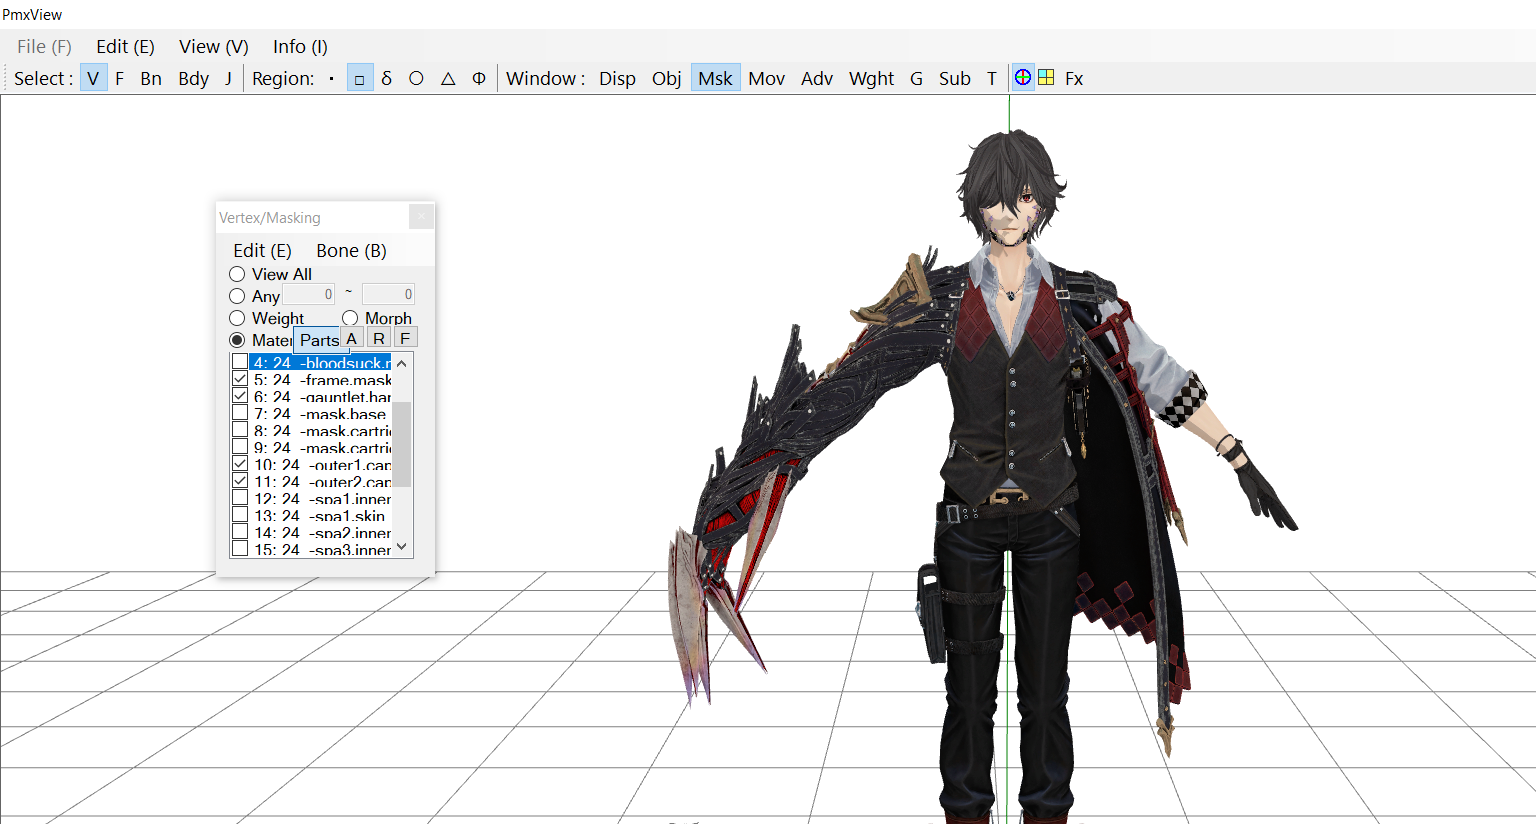Choose the triangle region mode
The width and height of the screenshot is (1536, 824).
pos(448,79)
